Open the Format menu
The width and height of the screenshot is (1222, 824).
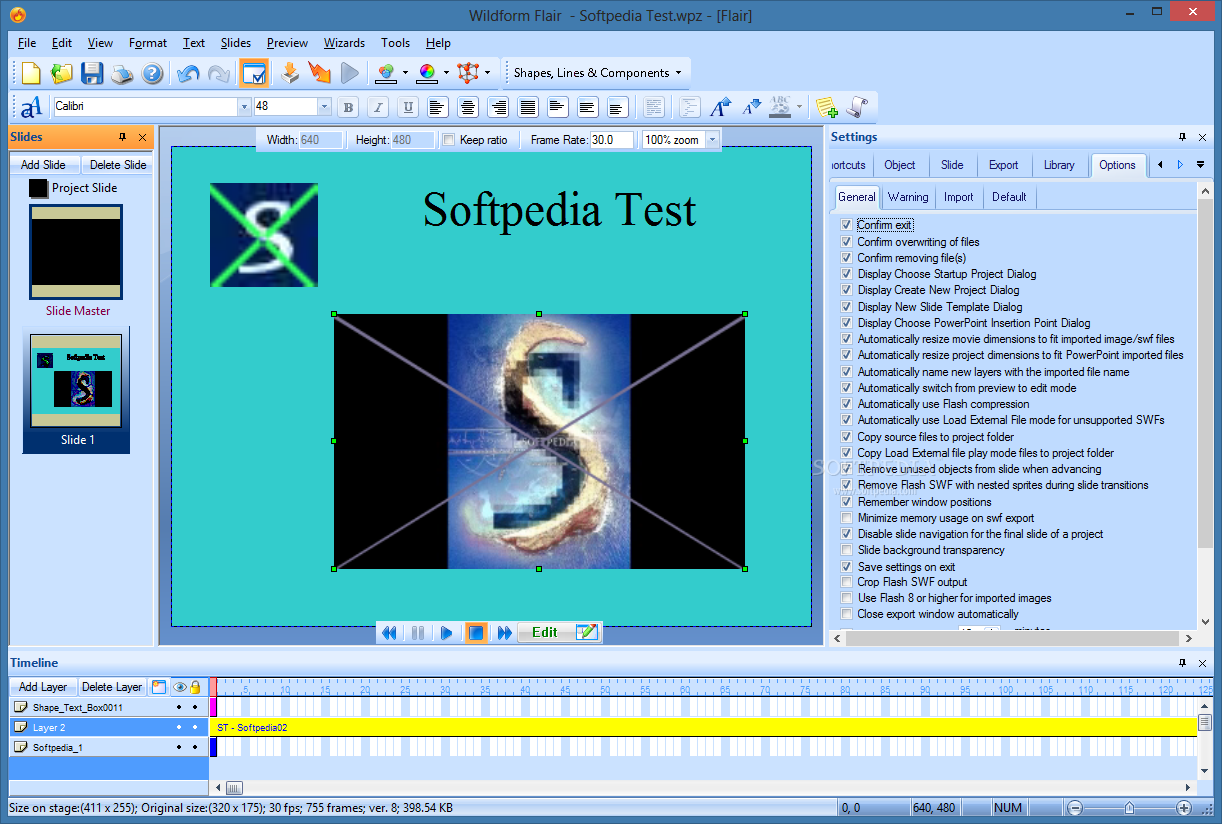click(x=148, y=43)
